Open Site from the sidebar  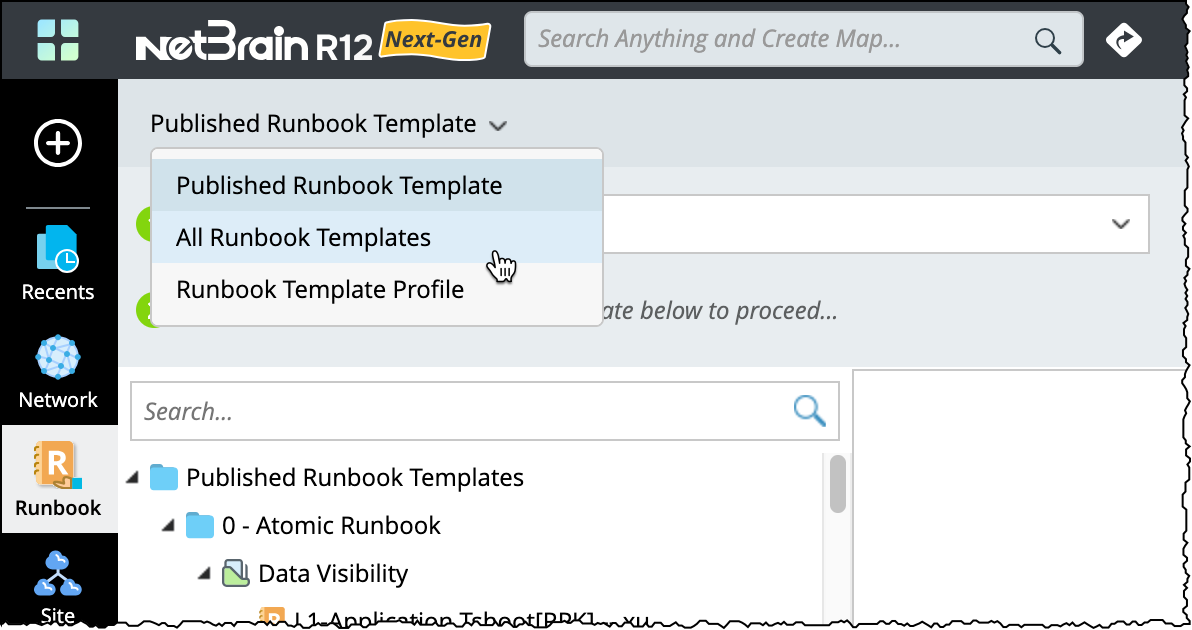tap(58, 585)
